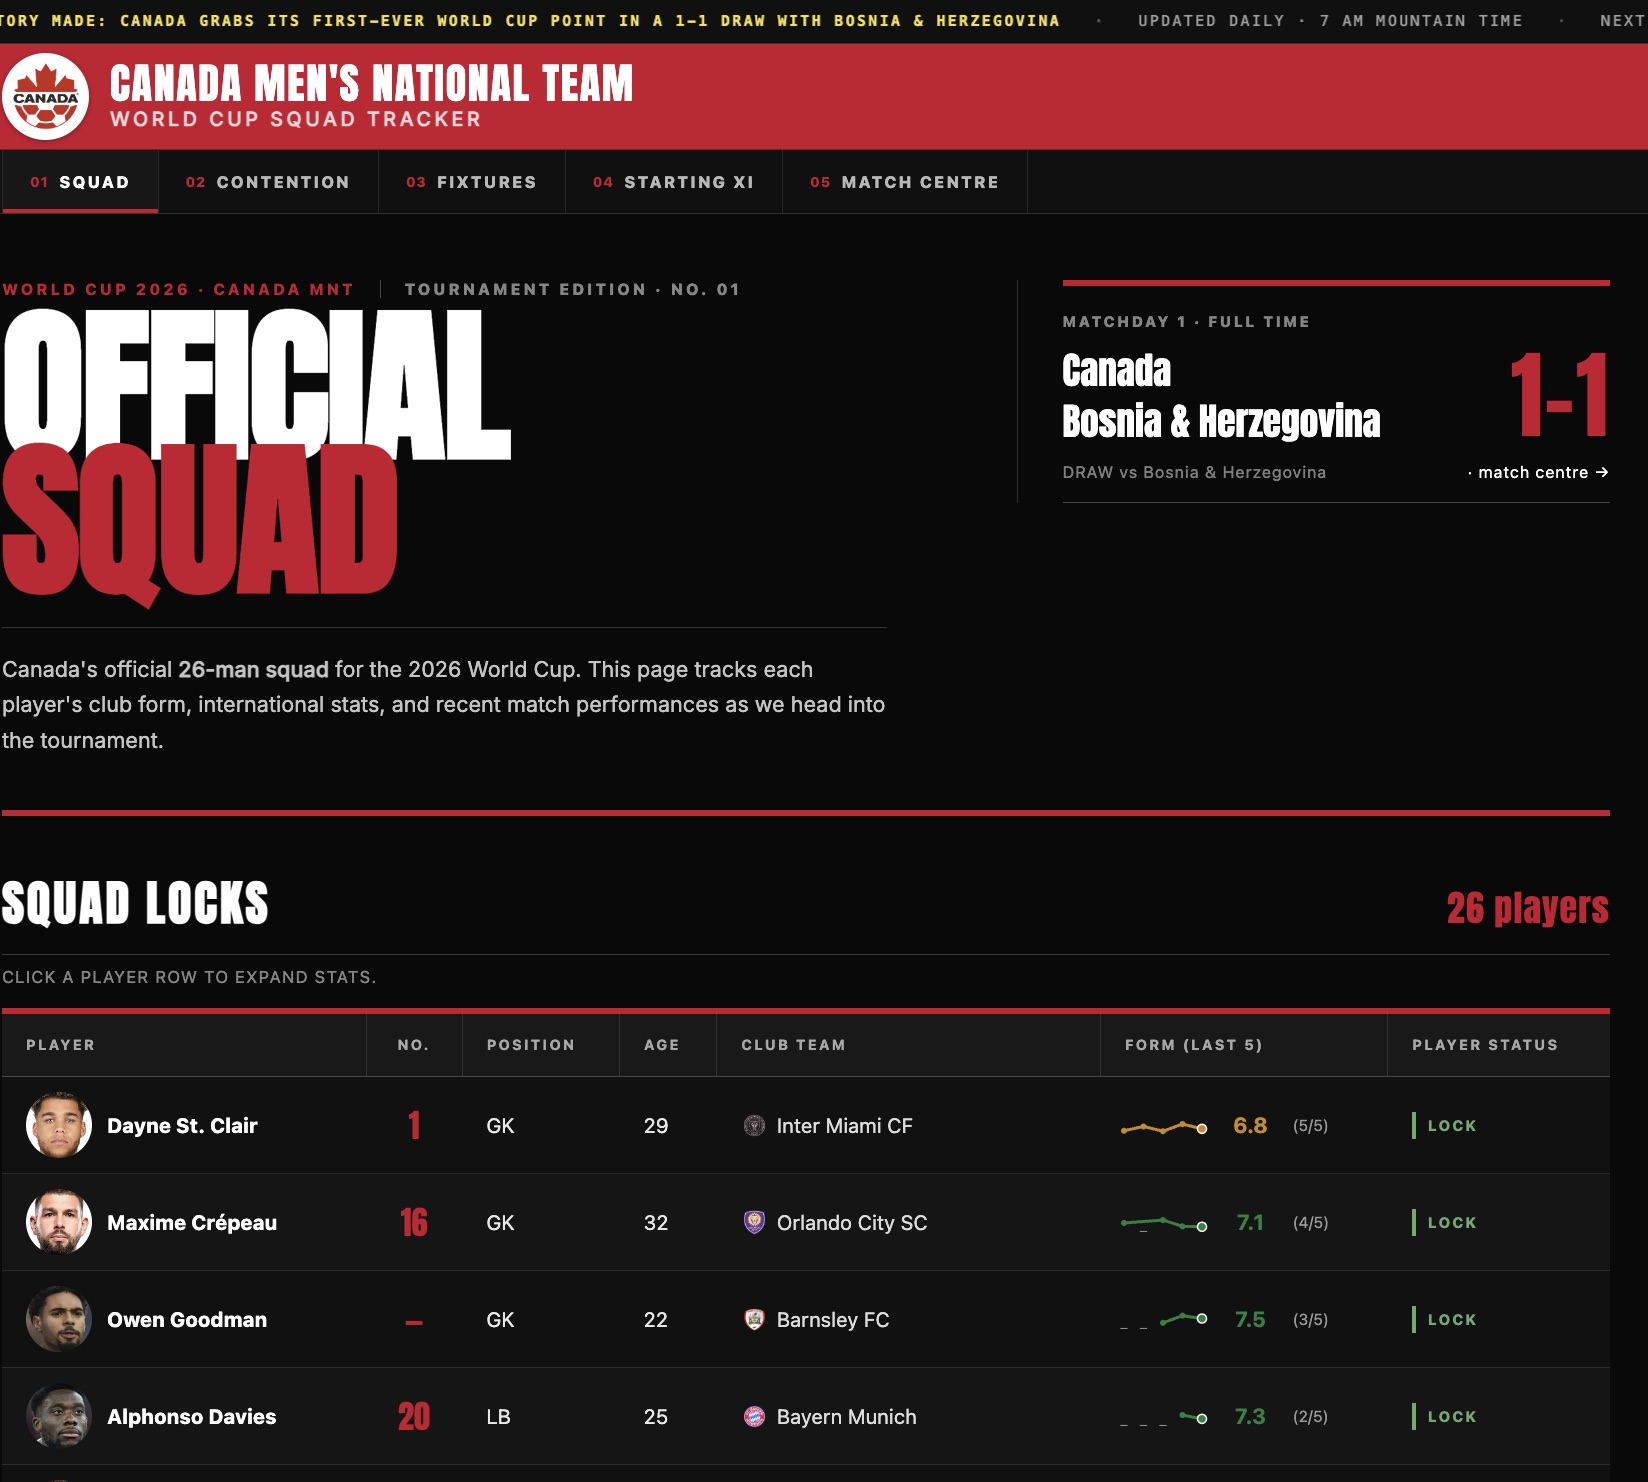The height and width of the screenshot is (1482, 1648).
Task: Click jersey number 1 for St. Clair
Action: coord(414,1125)
